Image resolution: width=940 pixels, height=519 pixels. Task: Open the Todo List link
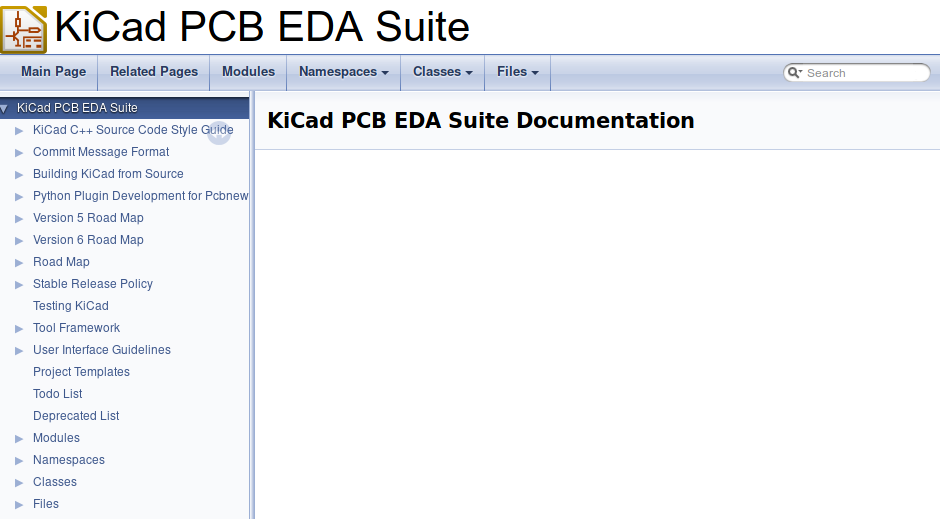click(x=58, y=394)
